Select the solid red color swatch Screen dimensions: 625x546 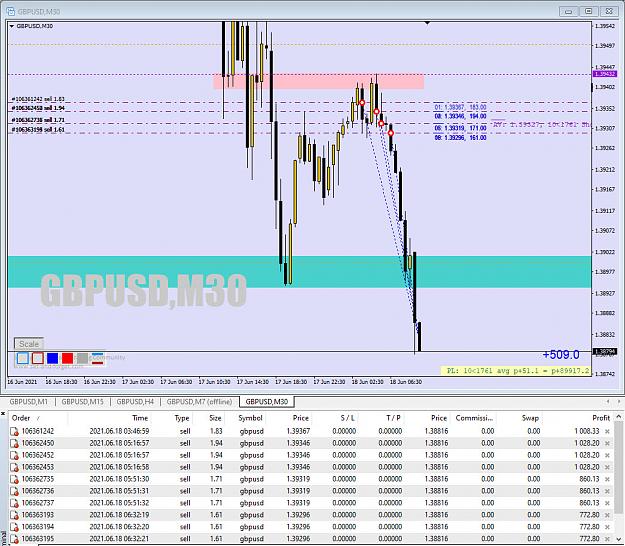67,358
